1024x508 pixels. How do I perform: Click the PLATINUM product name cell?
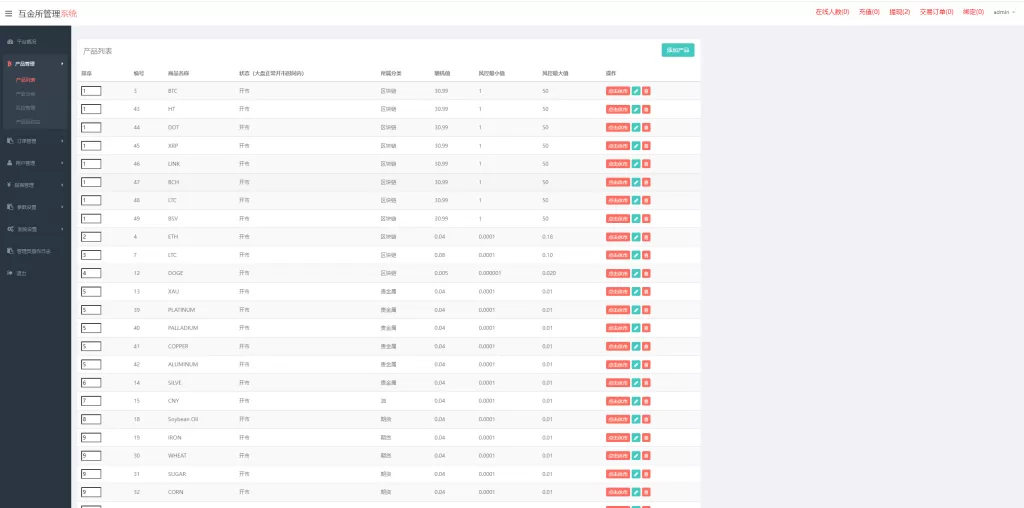[x=182, y=310]
